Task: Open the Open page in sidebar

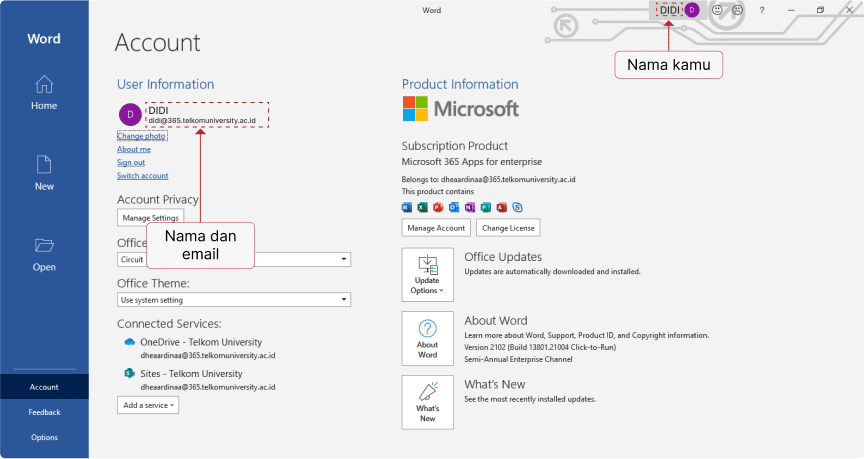Action: 44,254
